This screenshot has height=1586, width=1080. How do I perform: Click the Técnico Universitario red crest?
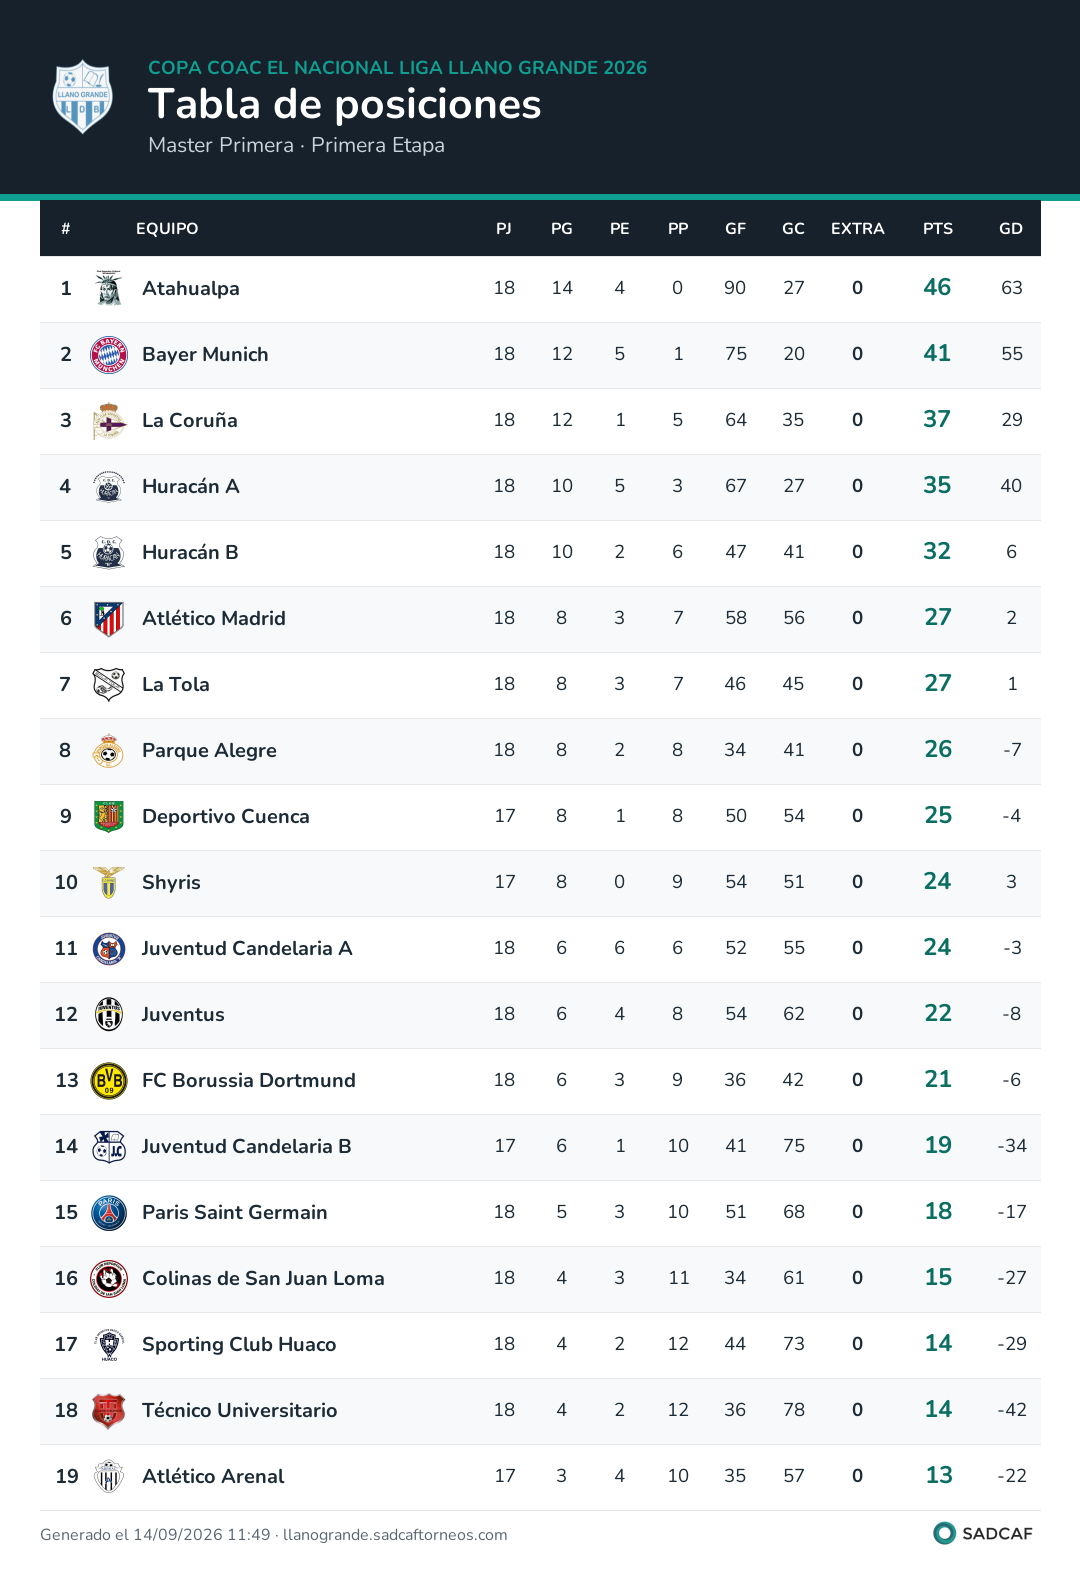pyautogui.click(x=109, y=1411)
